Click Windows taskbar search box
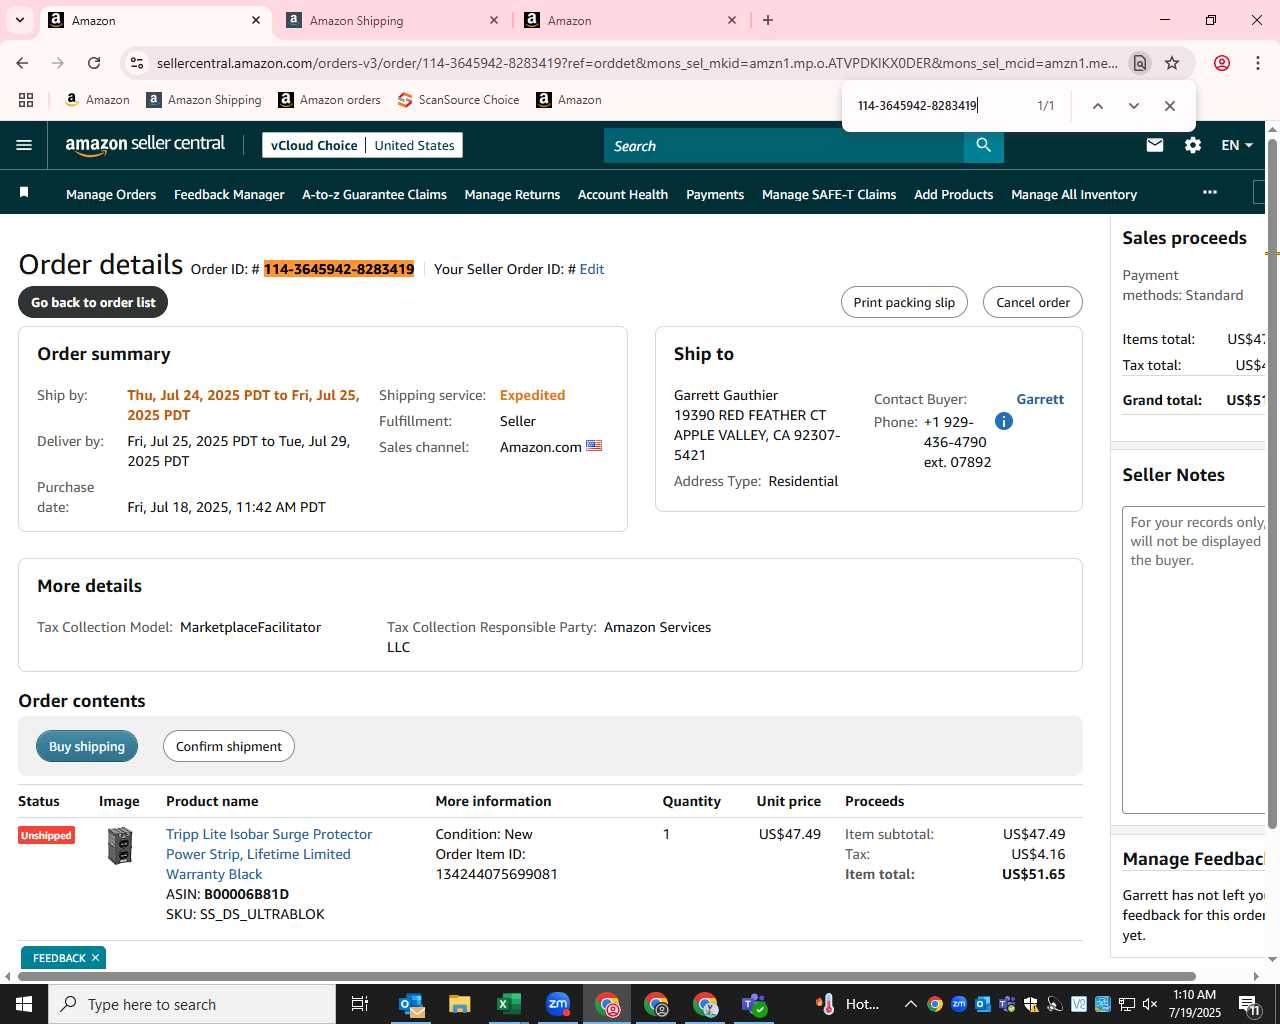Viewport: 1280px width, 1024px height. [x=192, y=1004]
